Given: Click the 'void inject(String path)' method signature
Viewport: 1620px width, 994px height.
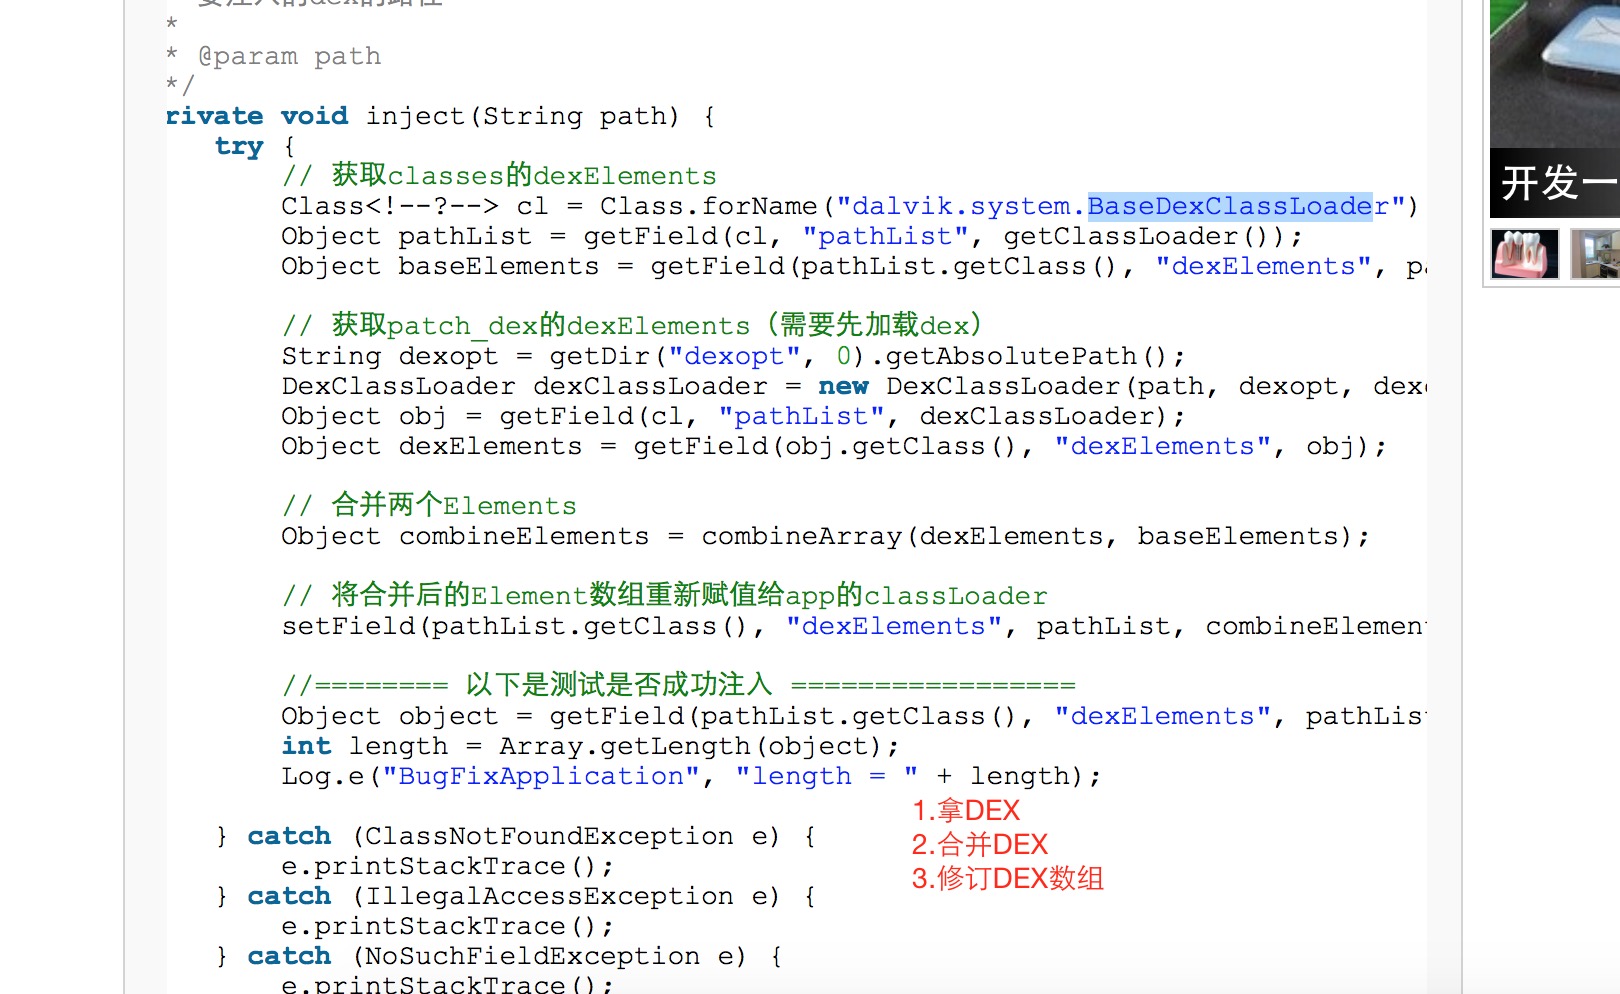Looking at the screenshot, I should pos(480,116).
